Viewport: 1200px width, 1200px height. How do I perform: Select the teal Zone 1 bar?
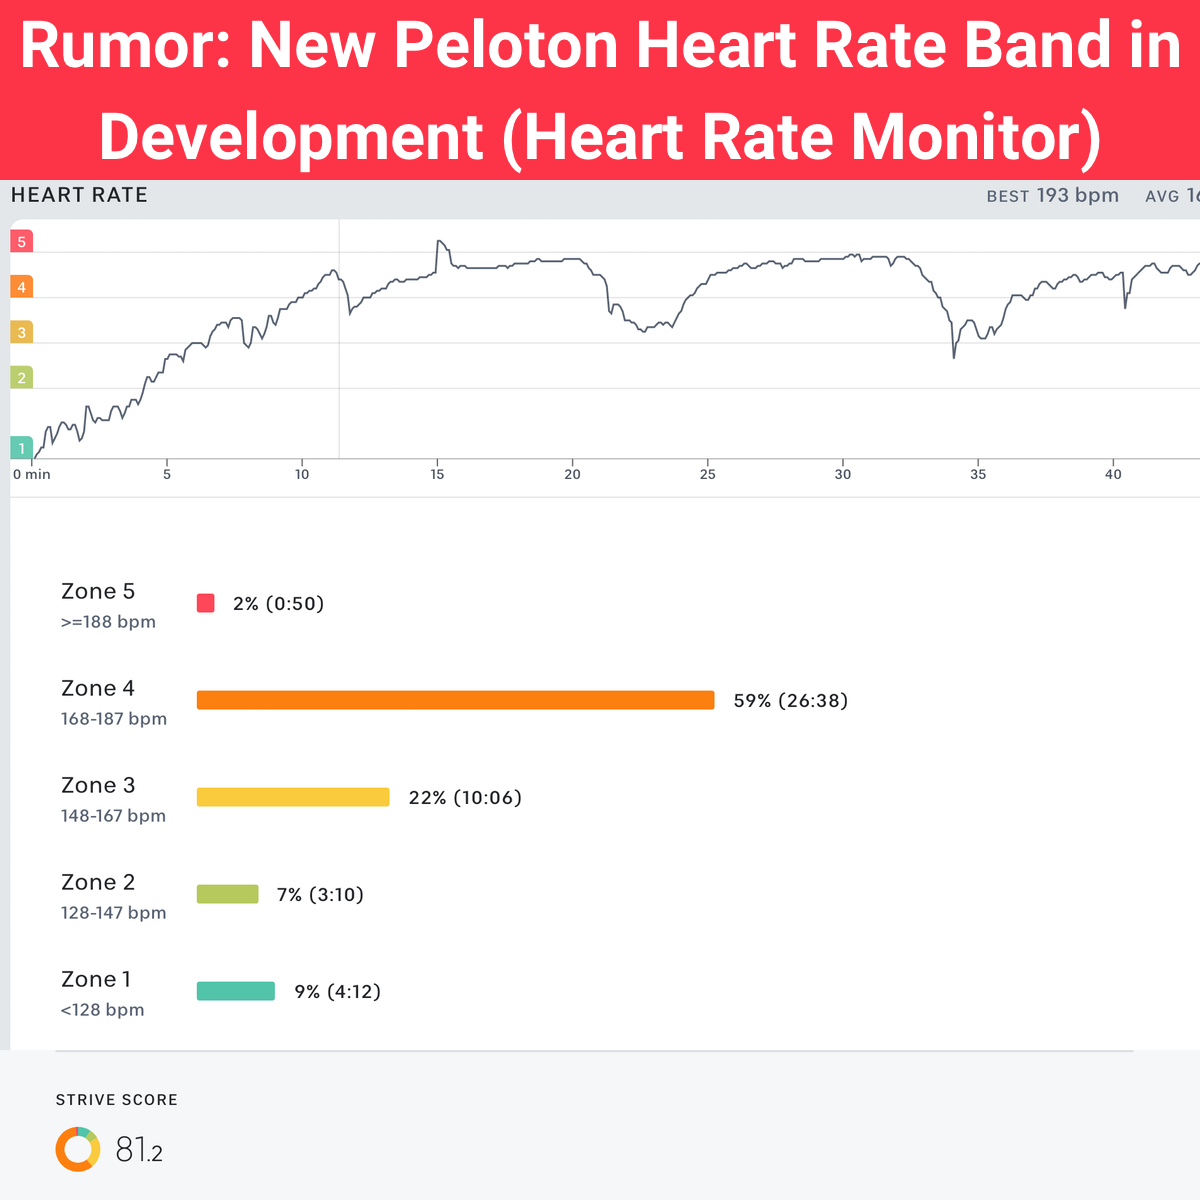point(236,991)
